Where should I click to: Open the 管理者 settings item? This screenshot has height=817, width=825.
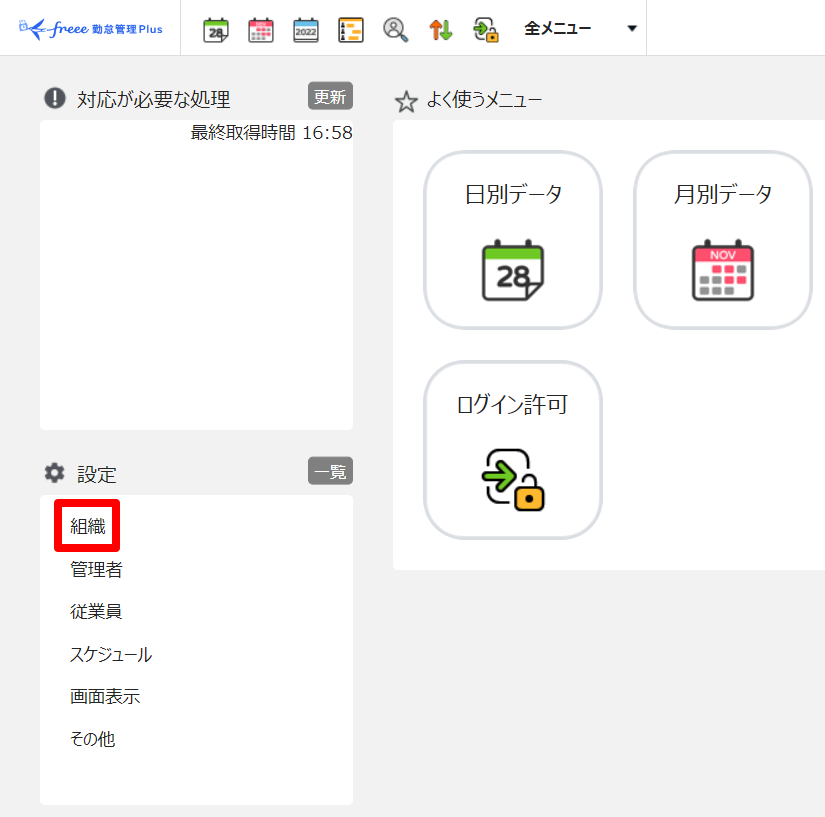96,569
